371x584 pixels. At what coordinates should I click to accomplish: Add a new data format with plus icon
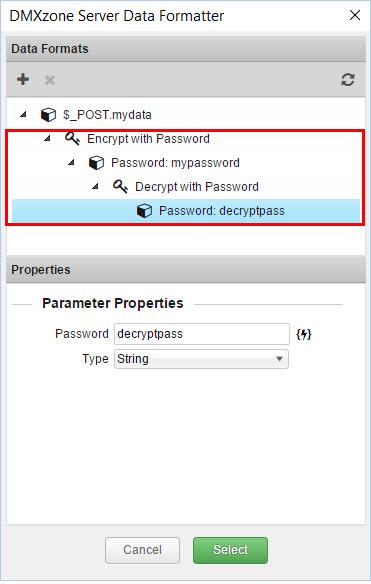click(23, 79)
